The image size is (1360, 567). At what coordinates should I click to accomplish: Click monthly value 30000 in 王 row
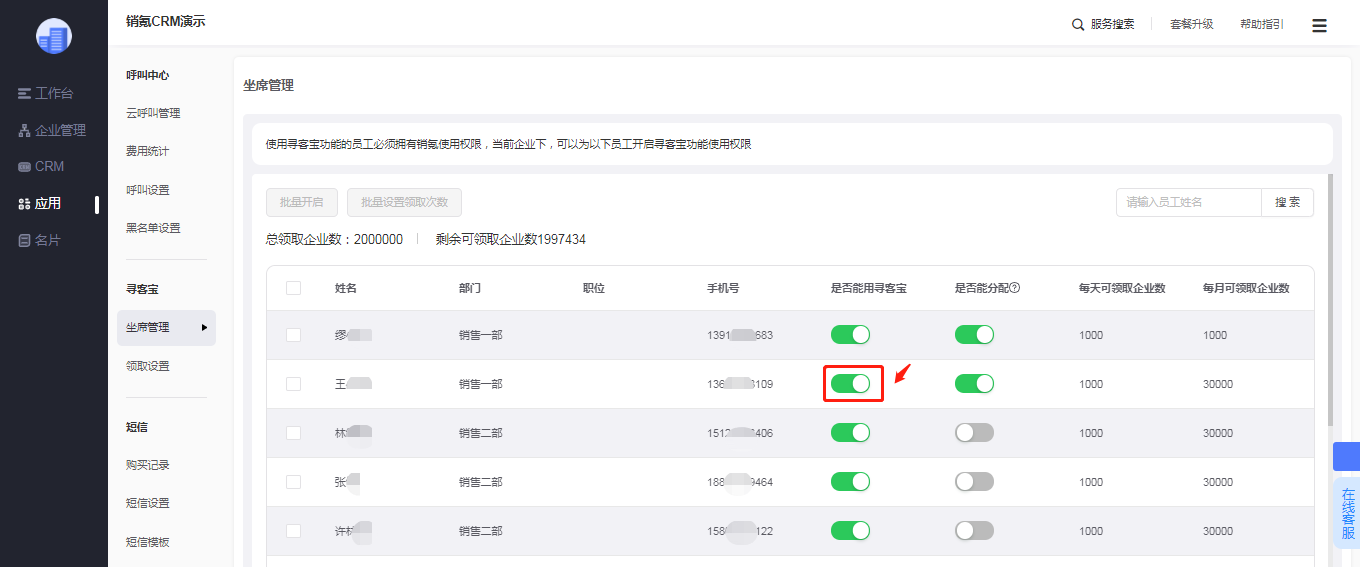(x=1218, y=384)
